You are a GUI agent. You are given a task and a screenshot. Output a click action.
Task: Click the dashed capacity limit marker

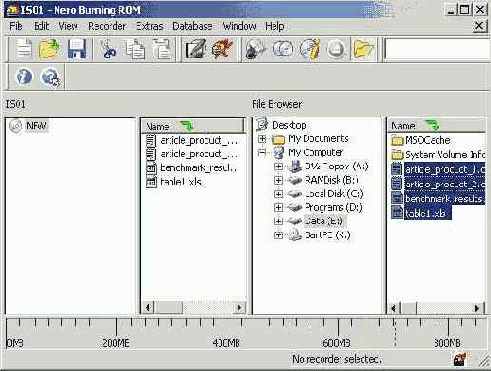point(395,333)
